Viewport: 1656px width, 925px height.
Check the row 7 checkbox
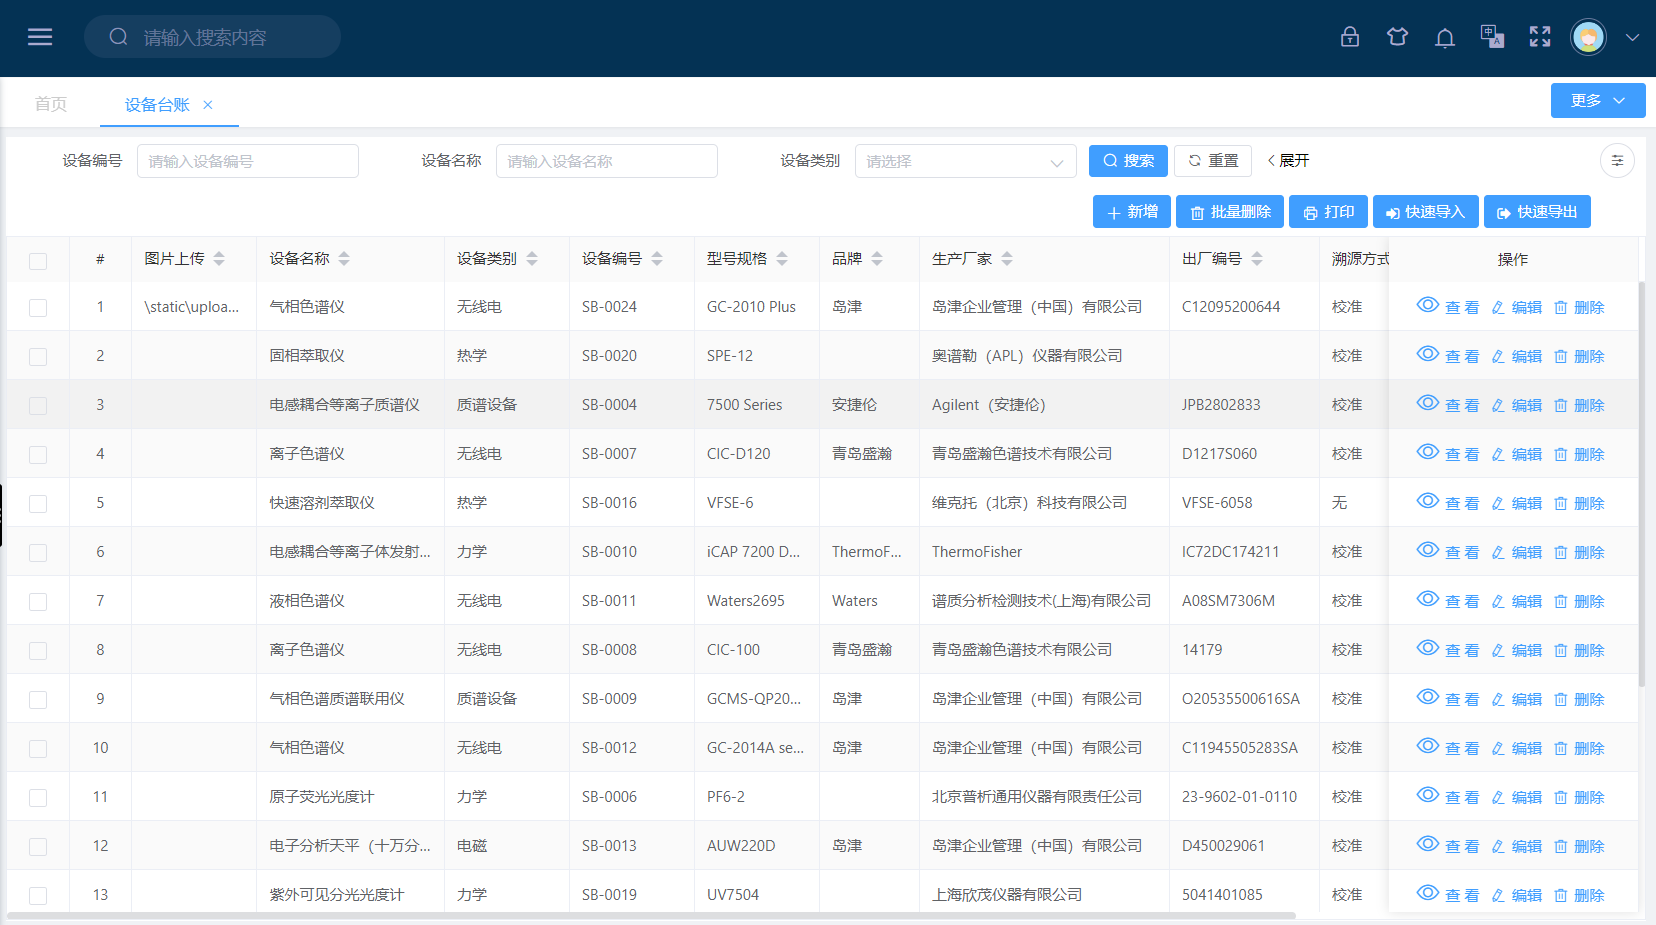38,602
